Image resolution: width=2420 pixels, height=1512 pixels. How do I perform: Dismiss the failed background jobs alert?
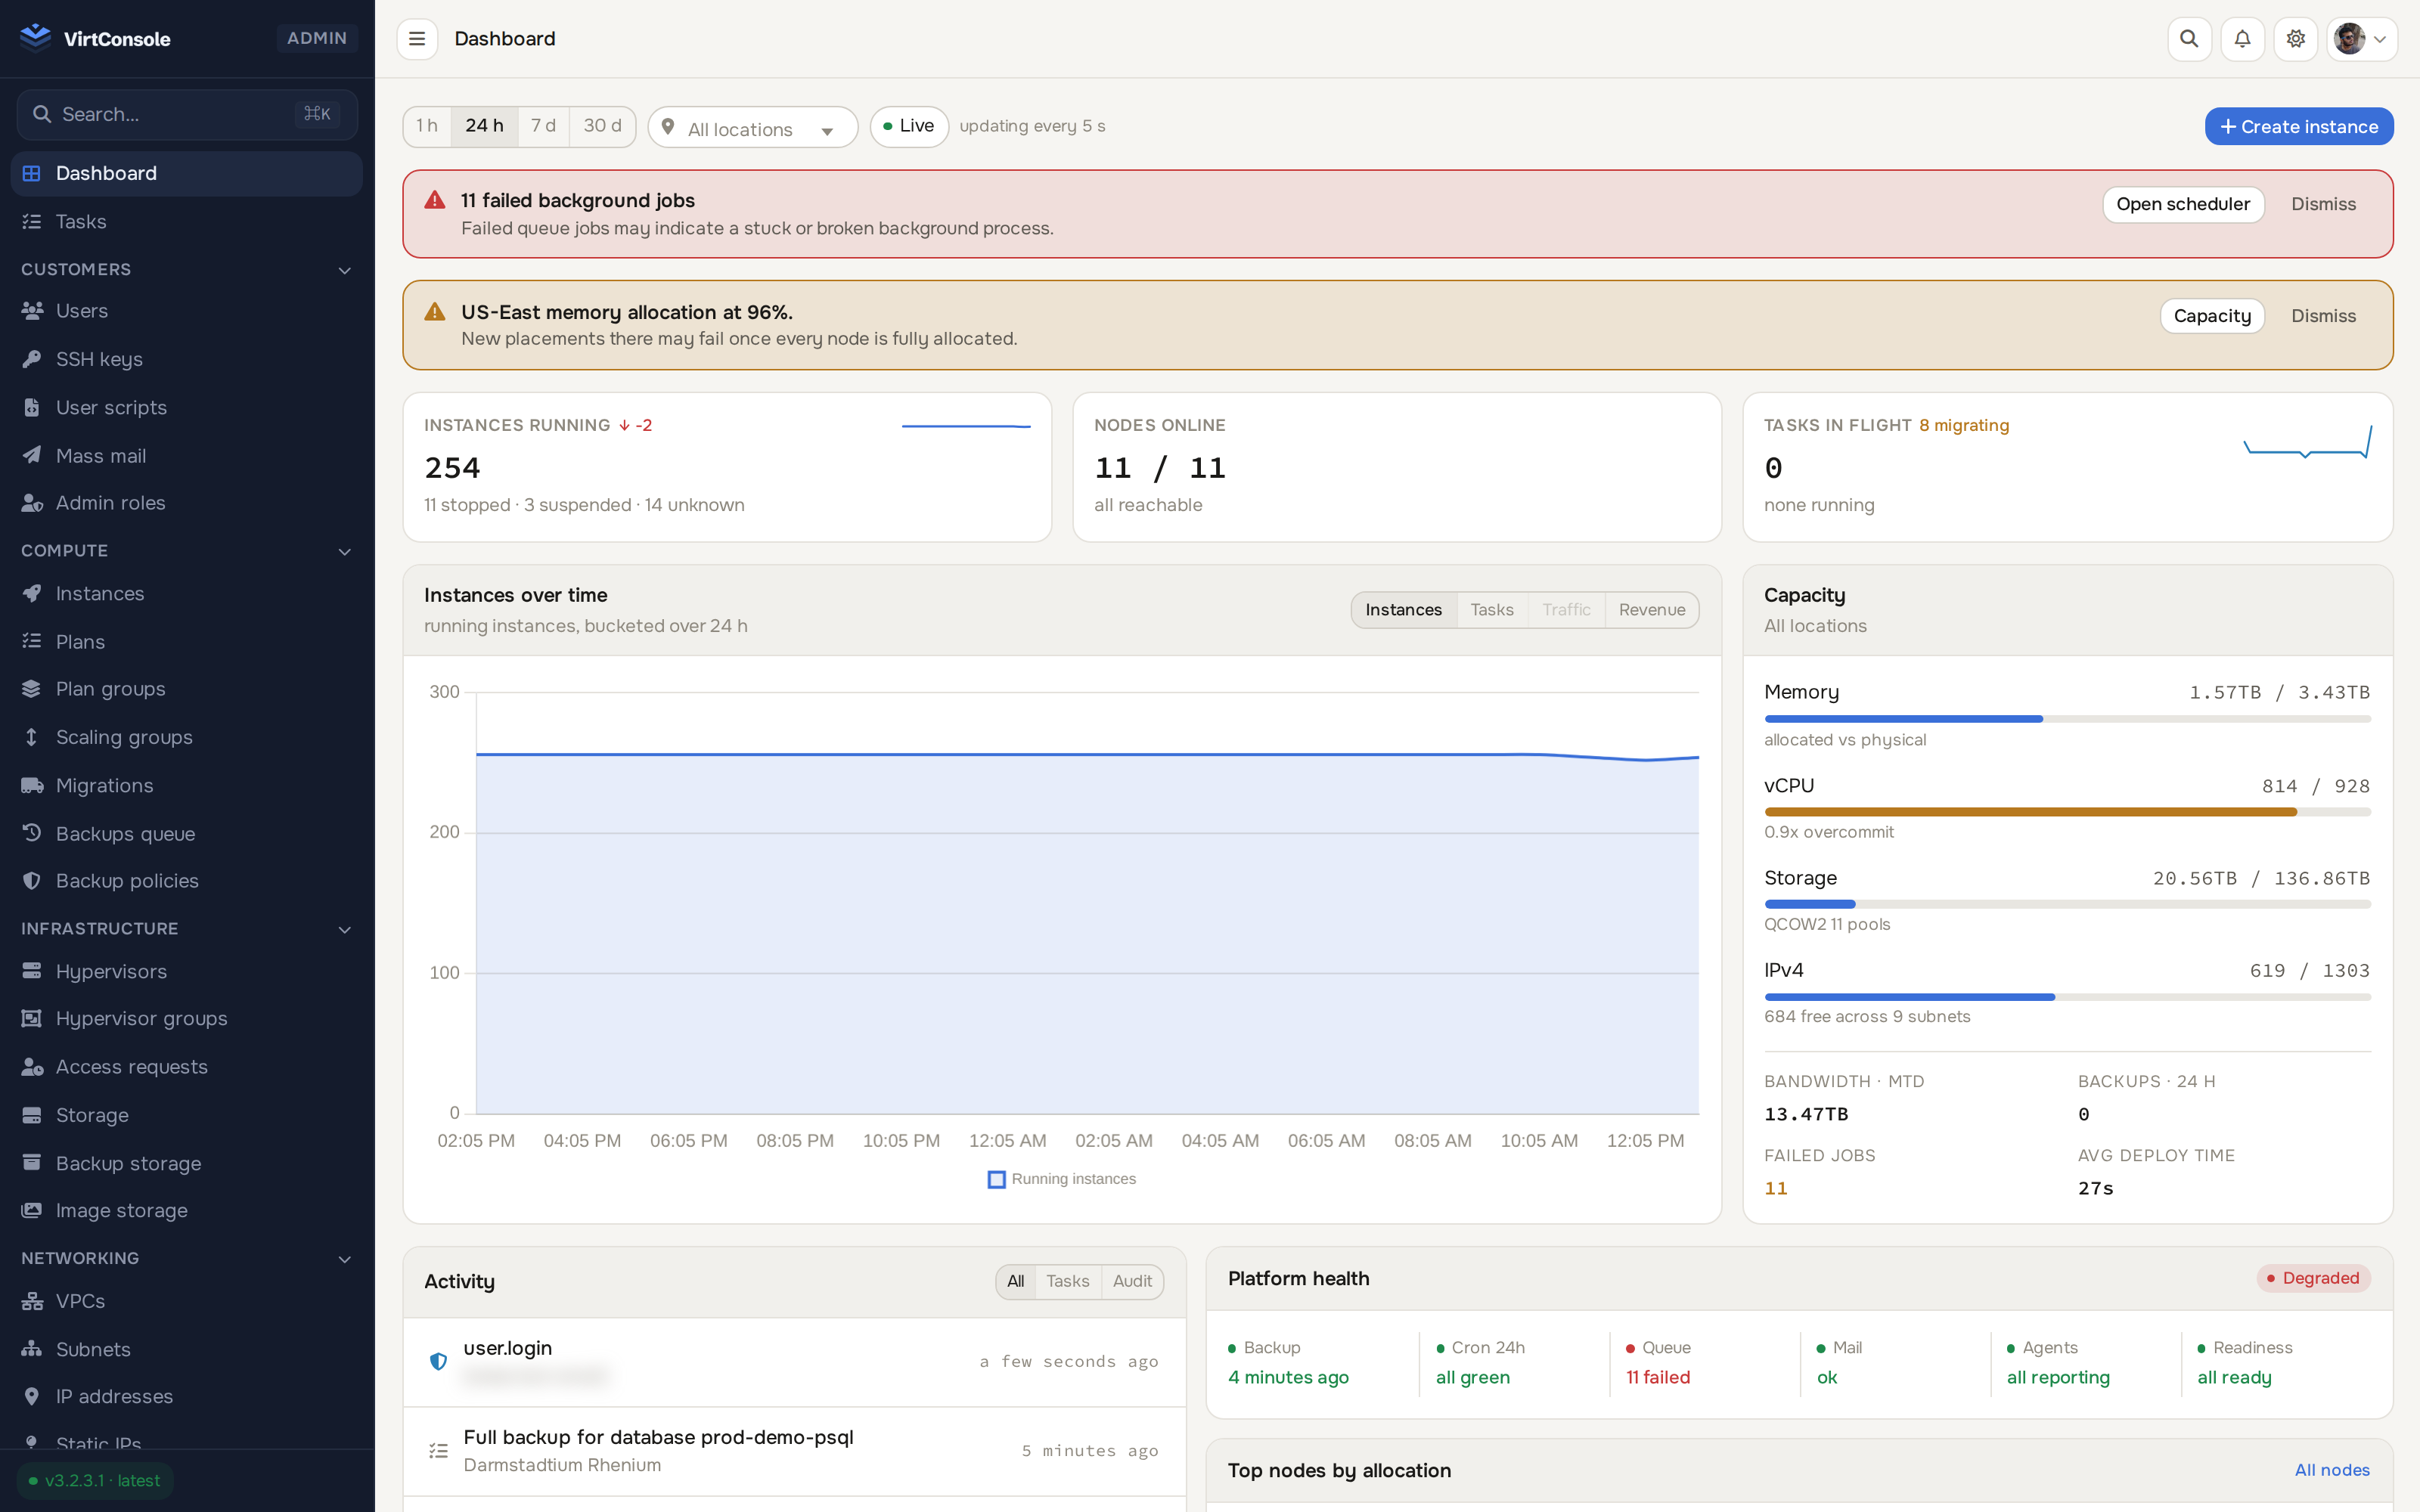[x=2323, y=204]
